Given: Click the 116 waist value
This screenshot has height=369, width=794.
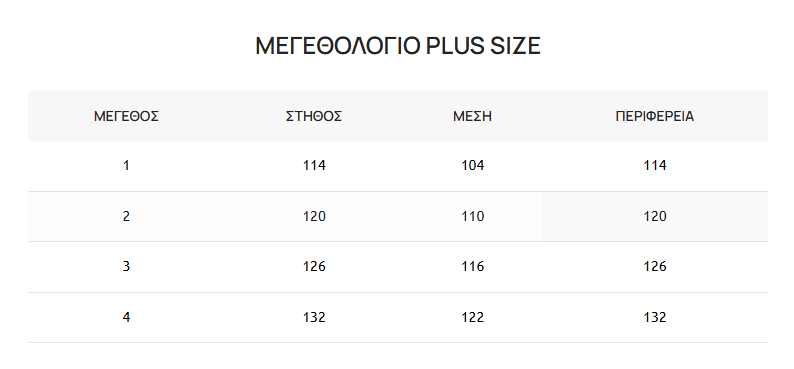Looking at the screenshot, I should tap(472, 266).
